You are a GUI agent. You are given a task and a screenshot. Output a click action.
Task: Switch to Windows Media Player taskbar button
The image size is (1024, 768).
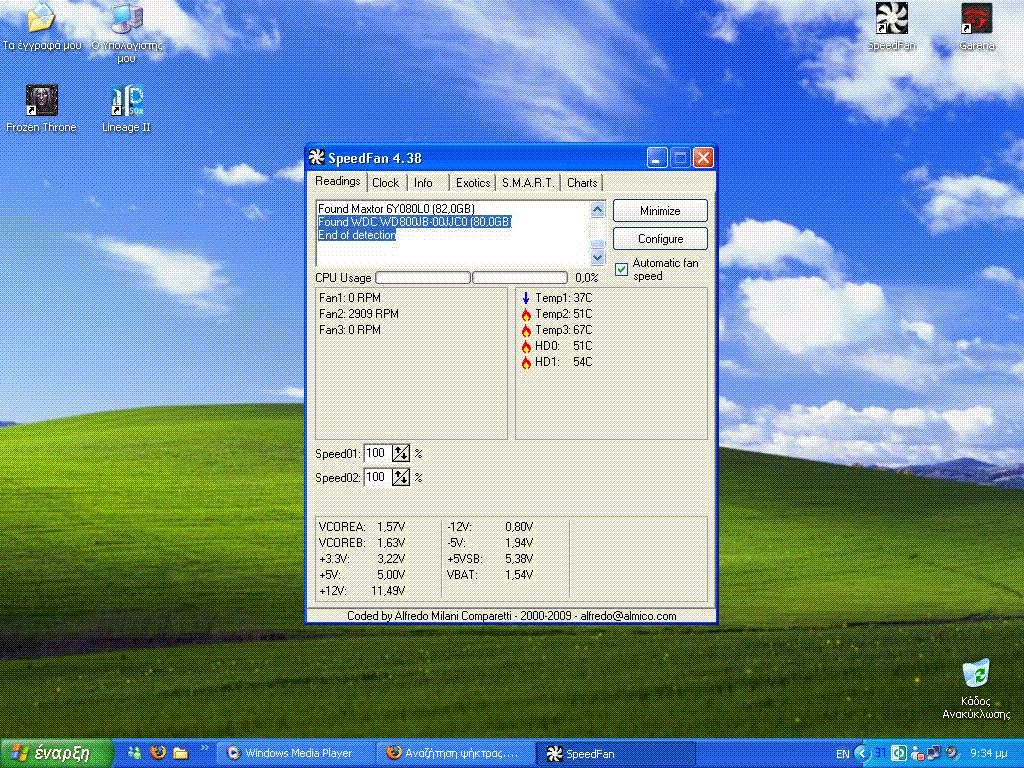pos(296,753)
